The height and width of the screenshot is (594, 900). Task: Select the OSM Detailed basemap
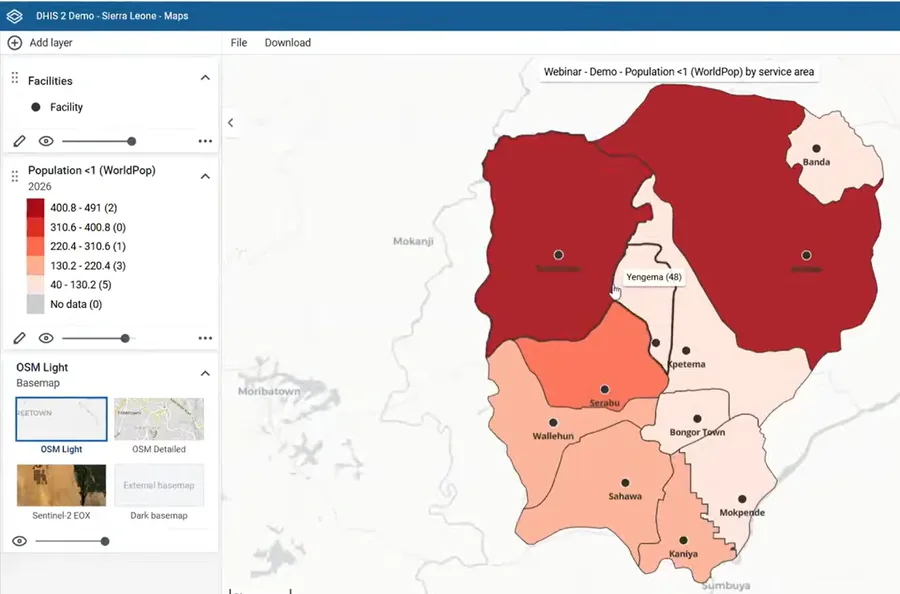tap(159, 426)
